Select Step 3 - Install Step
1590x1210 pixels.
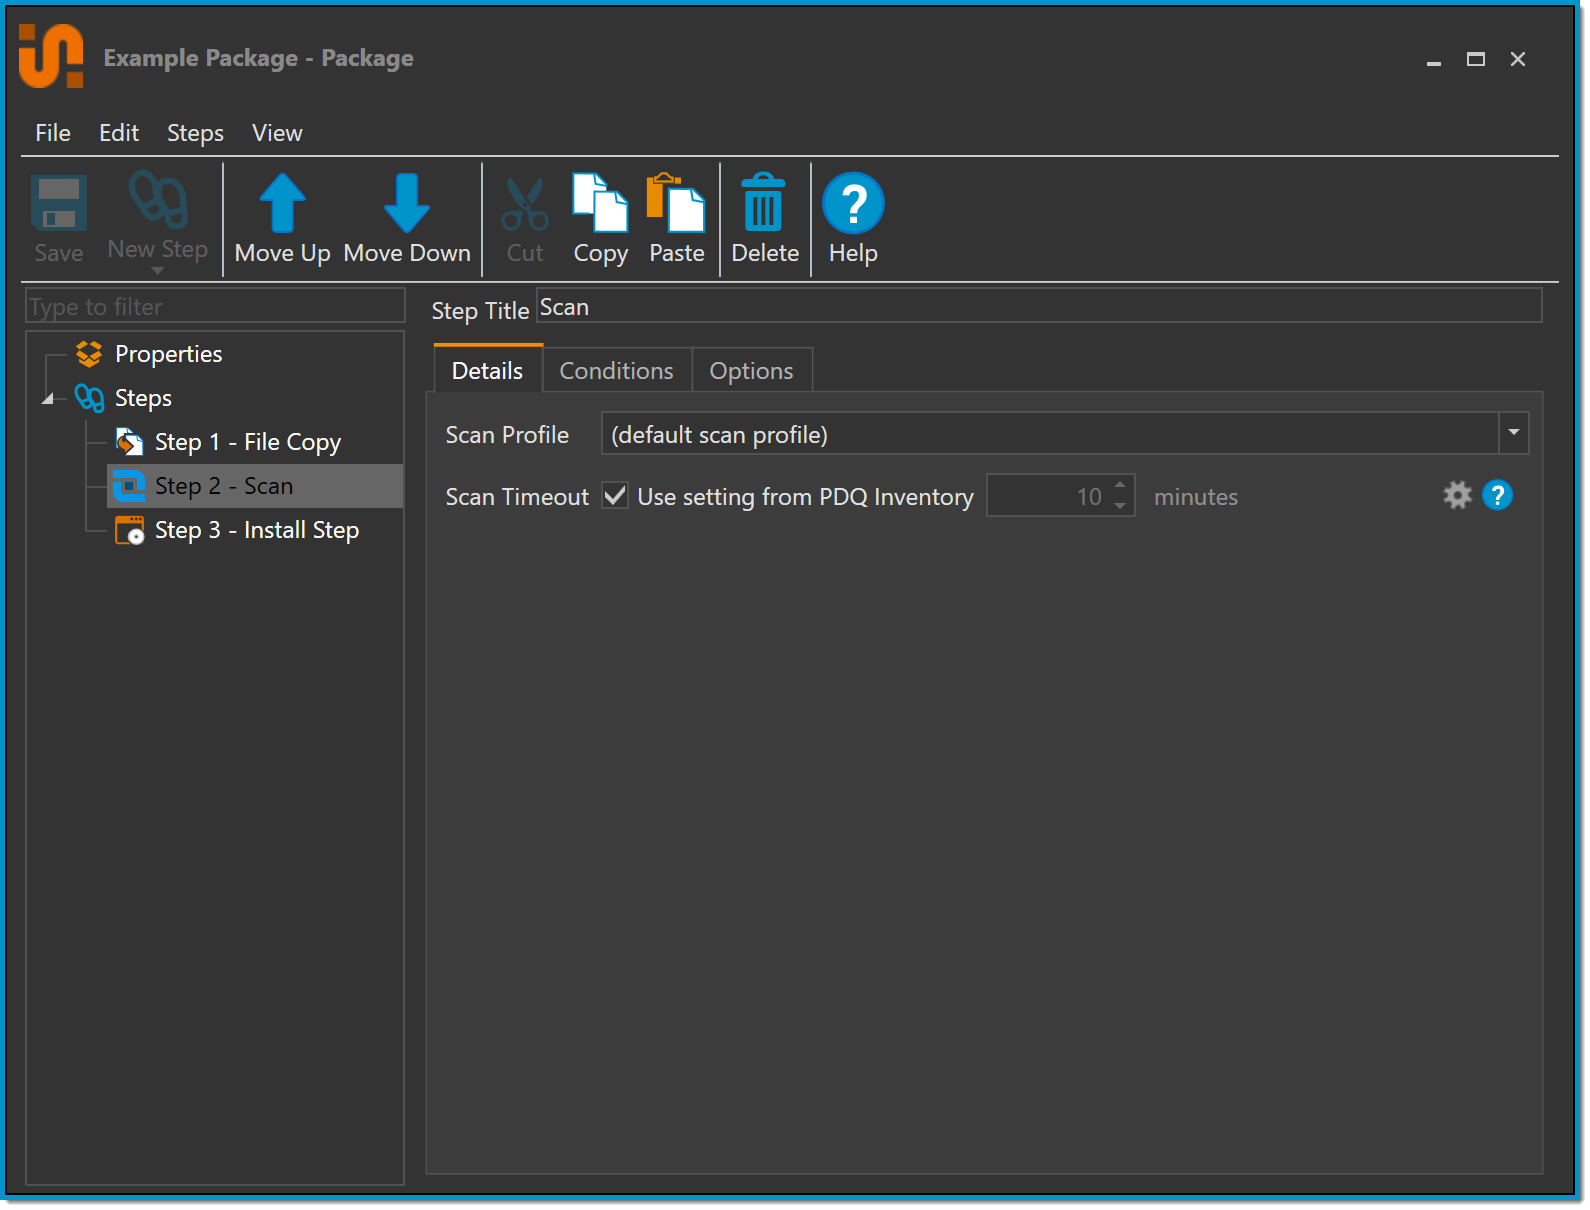pos(257,530)
